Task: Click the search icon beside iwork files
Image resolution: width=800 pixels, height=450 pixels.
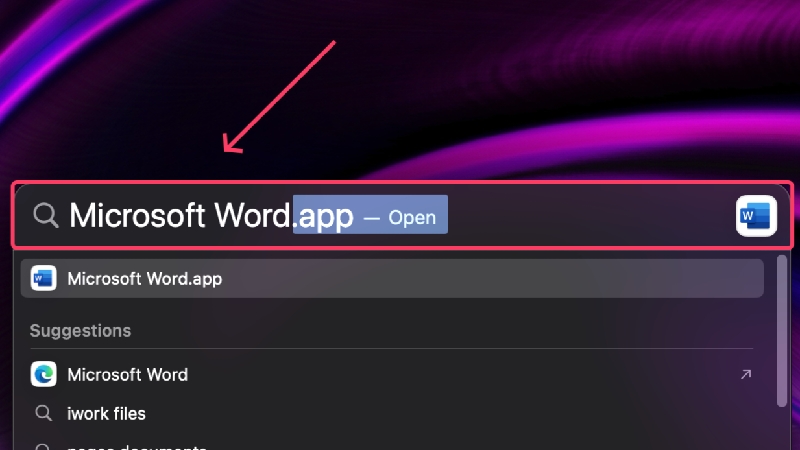Action: [43, 413]
